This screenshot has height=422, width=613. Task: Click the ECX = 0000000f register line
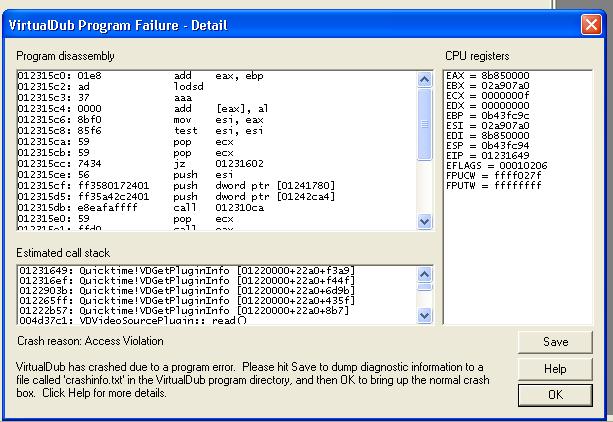click(x=488, y=95)
